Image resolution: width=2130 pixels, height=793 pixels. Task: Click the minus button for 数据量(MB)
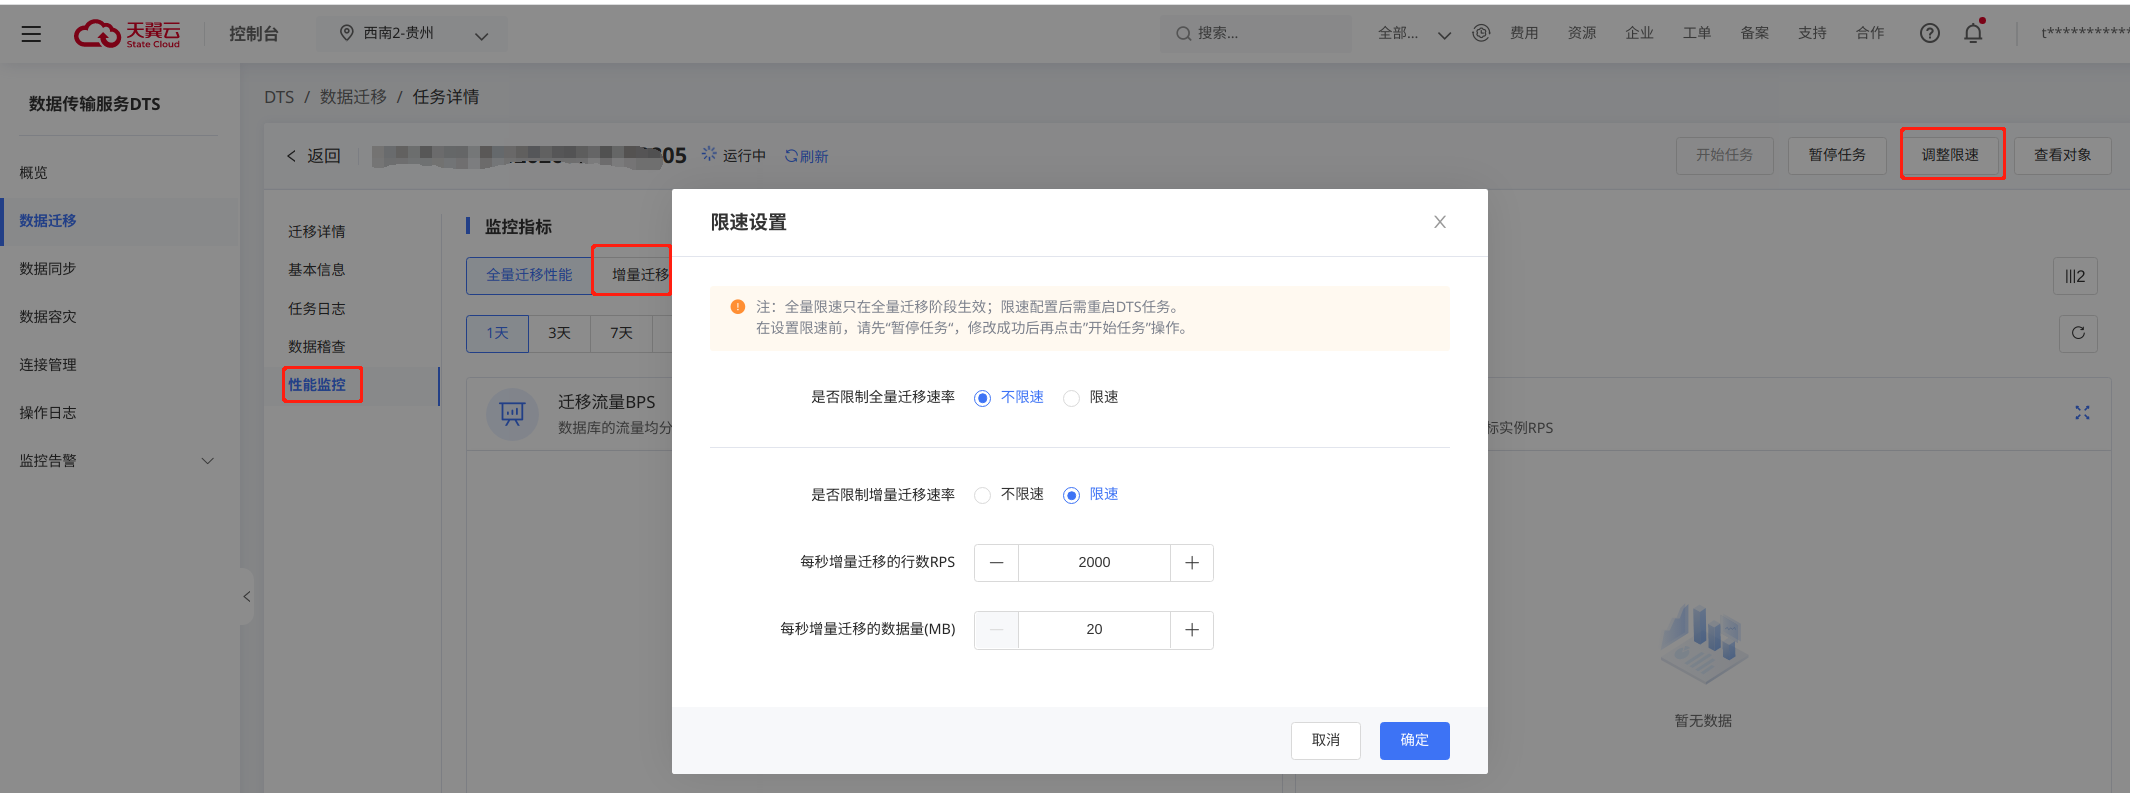[x=996, y=630]
